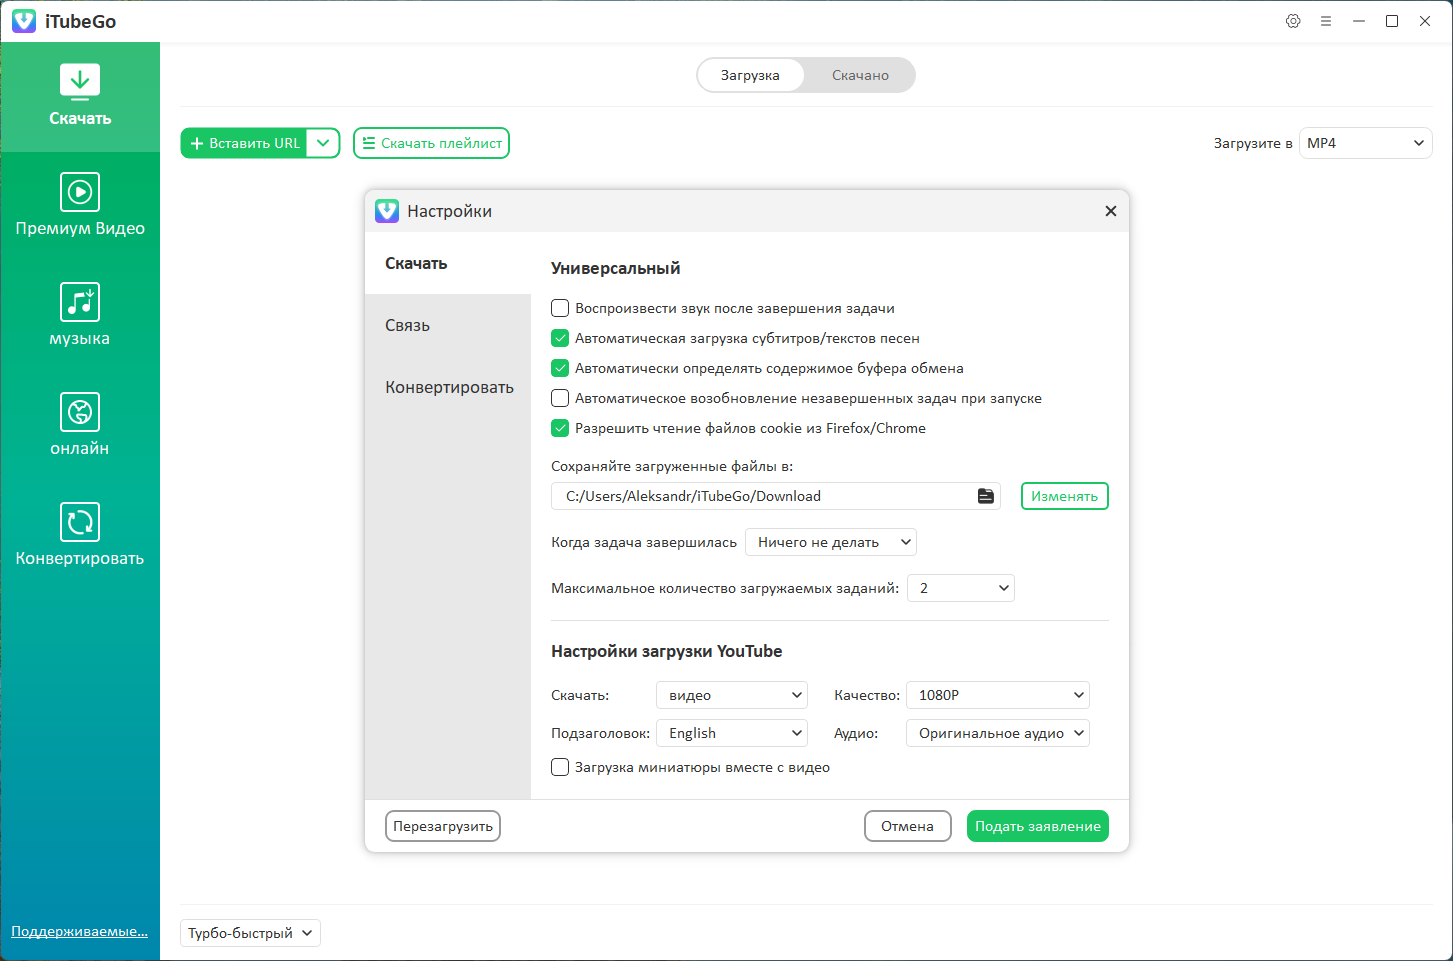This screenshot has height=961, width=1453.
Task: Switch to the Скачано tab
Action: pos(860,75)
